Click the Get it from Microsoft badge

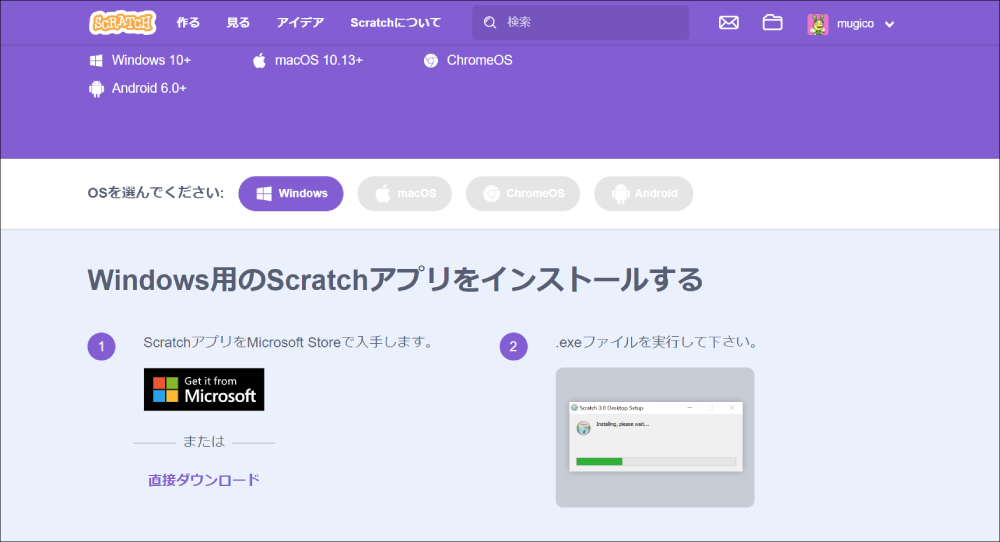(x=203, y=389)
